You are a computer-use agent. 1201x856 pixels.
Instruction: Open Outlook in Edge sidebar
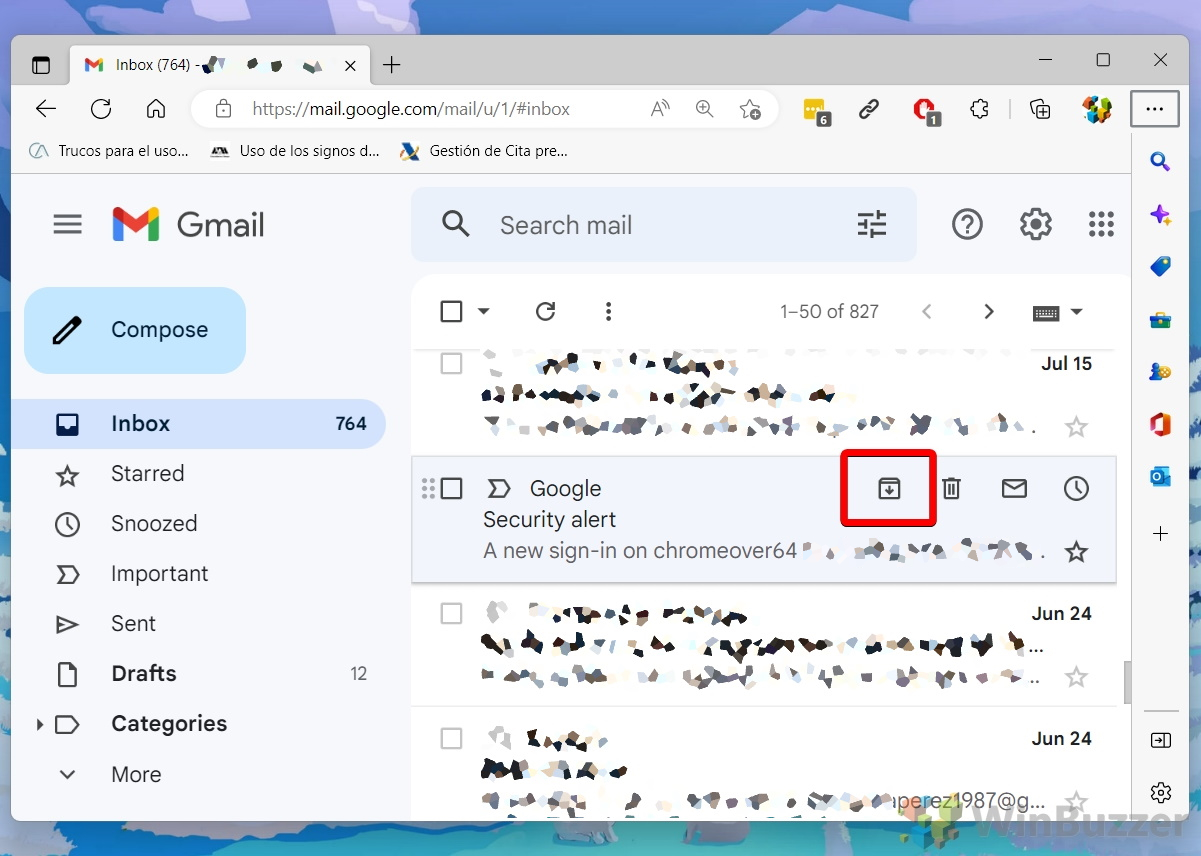[x=1160, y=476]
